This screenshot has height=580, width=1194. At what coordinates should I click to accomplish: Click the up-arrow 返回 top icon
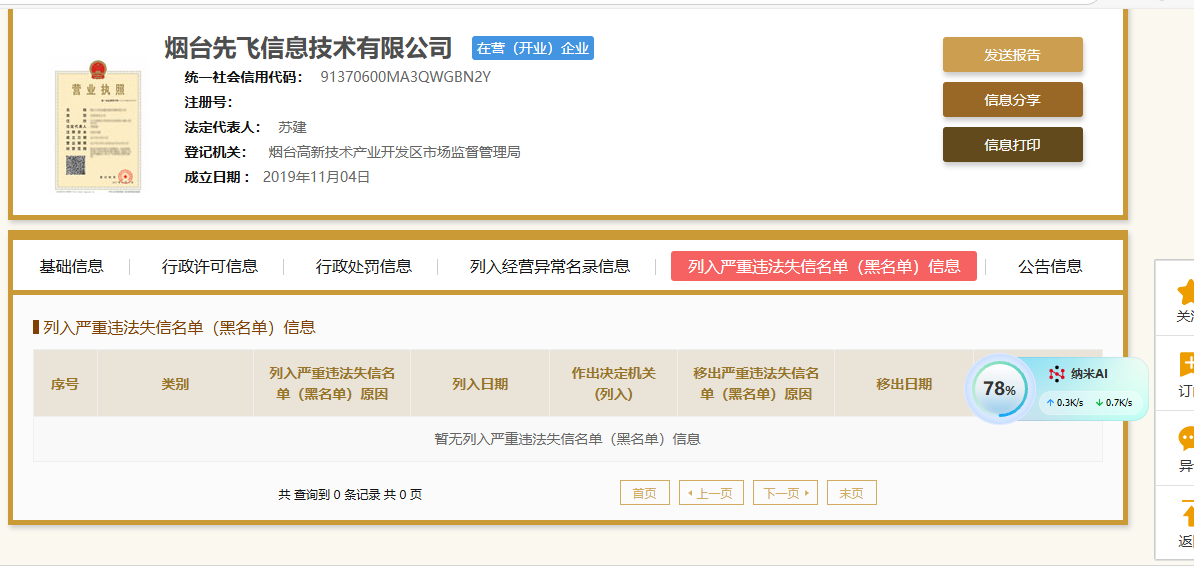[1186, 514]
